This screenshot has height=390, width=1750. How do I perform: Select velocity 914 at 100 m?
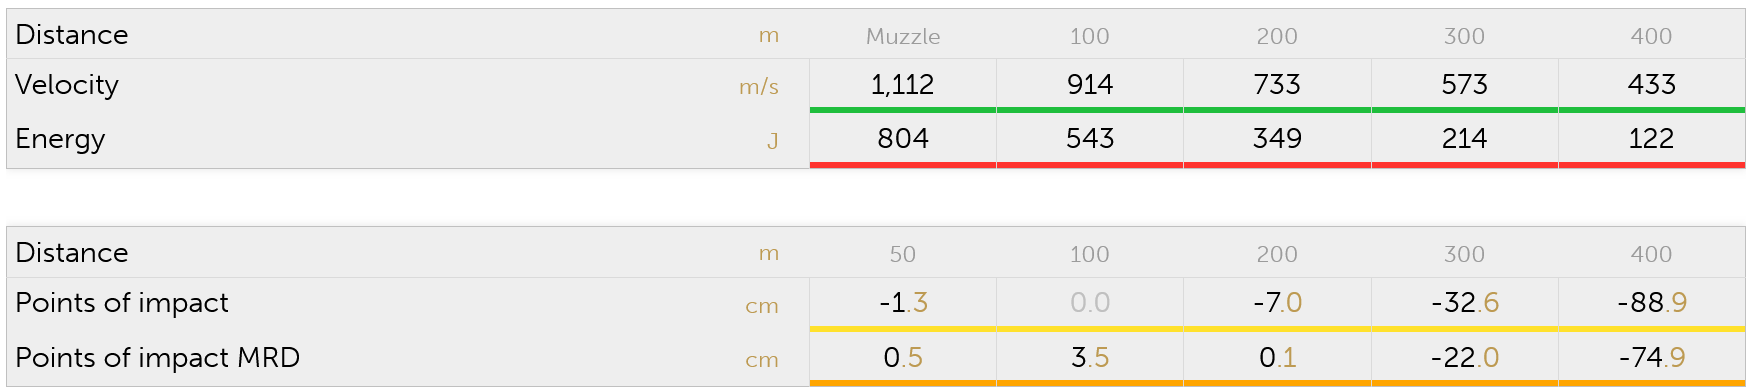(x=1089, y=85)
